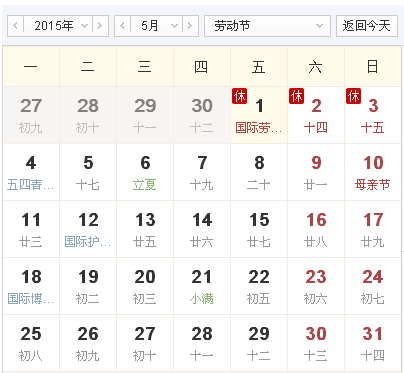Open the 5月 month dropdown
Viewport: 404px width, 373px height.
click(x=157, y=26)
